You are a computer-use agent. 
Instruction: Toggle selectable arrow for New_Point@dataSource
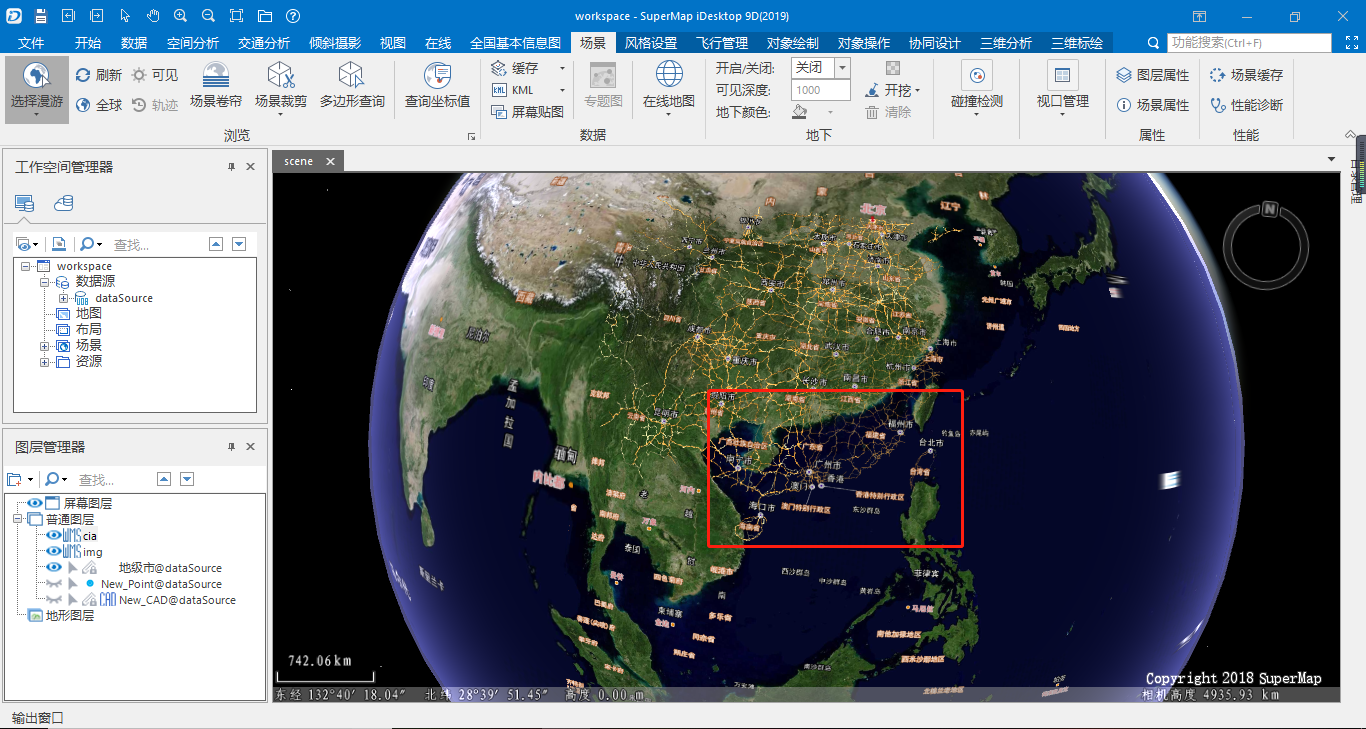coord(72,584)
